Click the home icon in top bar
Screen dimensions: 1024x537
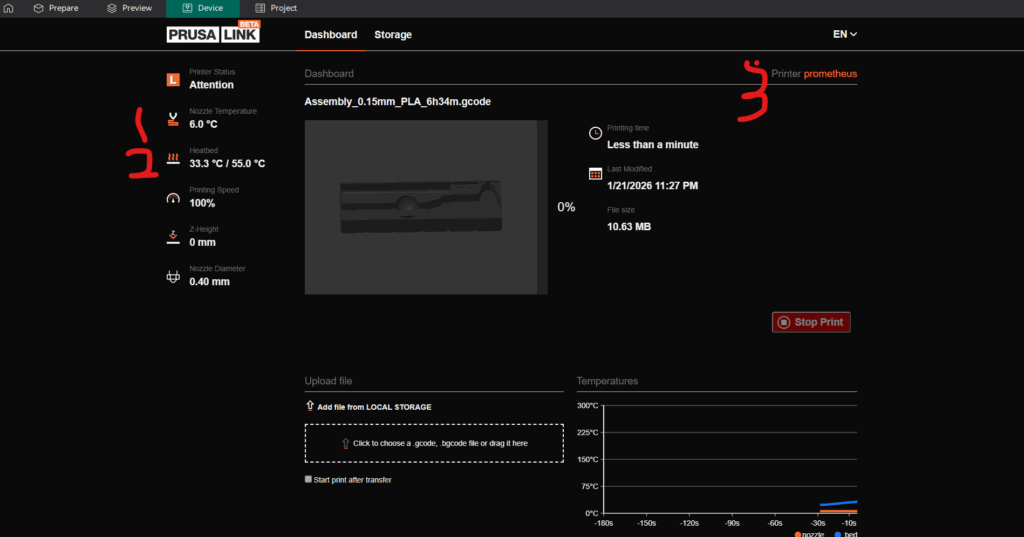pyautogui.click(x=8, y=8)
